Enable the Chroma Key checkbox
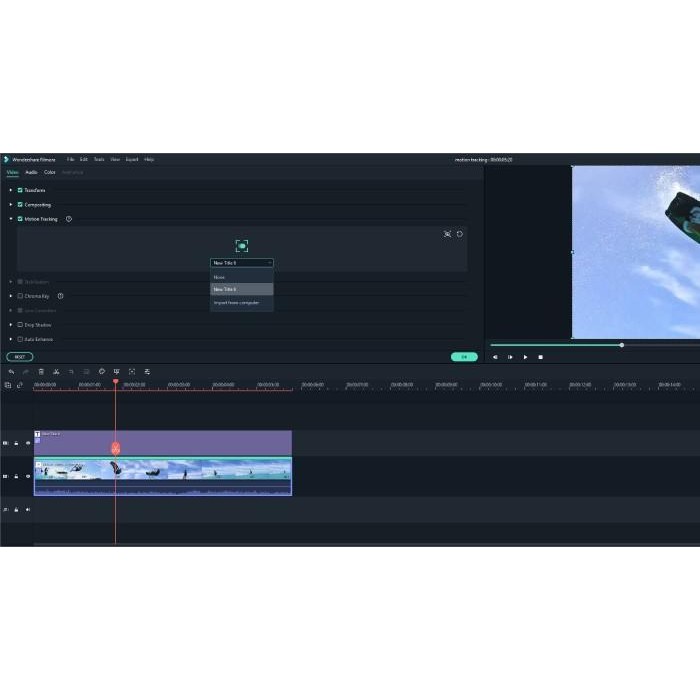Screen dimensions: 700x700 tap(20, 296)
